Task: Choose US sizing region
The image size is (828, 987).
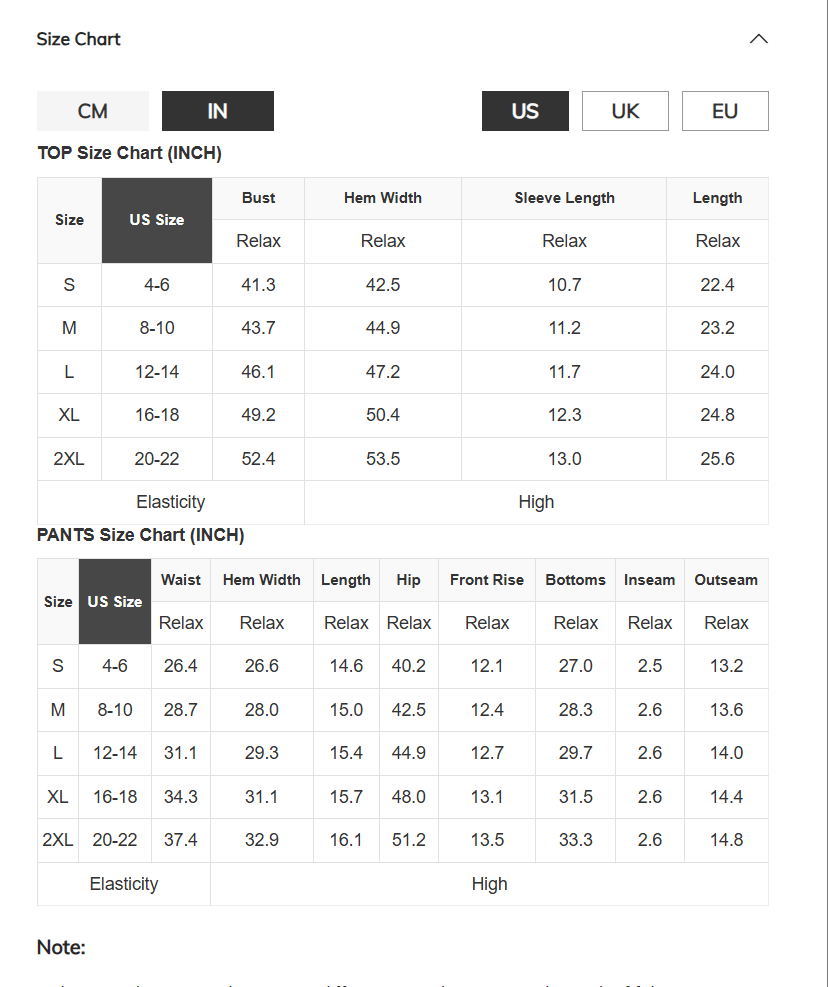Action: click(x=525, y=111)
